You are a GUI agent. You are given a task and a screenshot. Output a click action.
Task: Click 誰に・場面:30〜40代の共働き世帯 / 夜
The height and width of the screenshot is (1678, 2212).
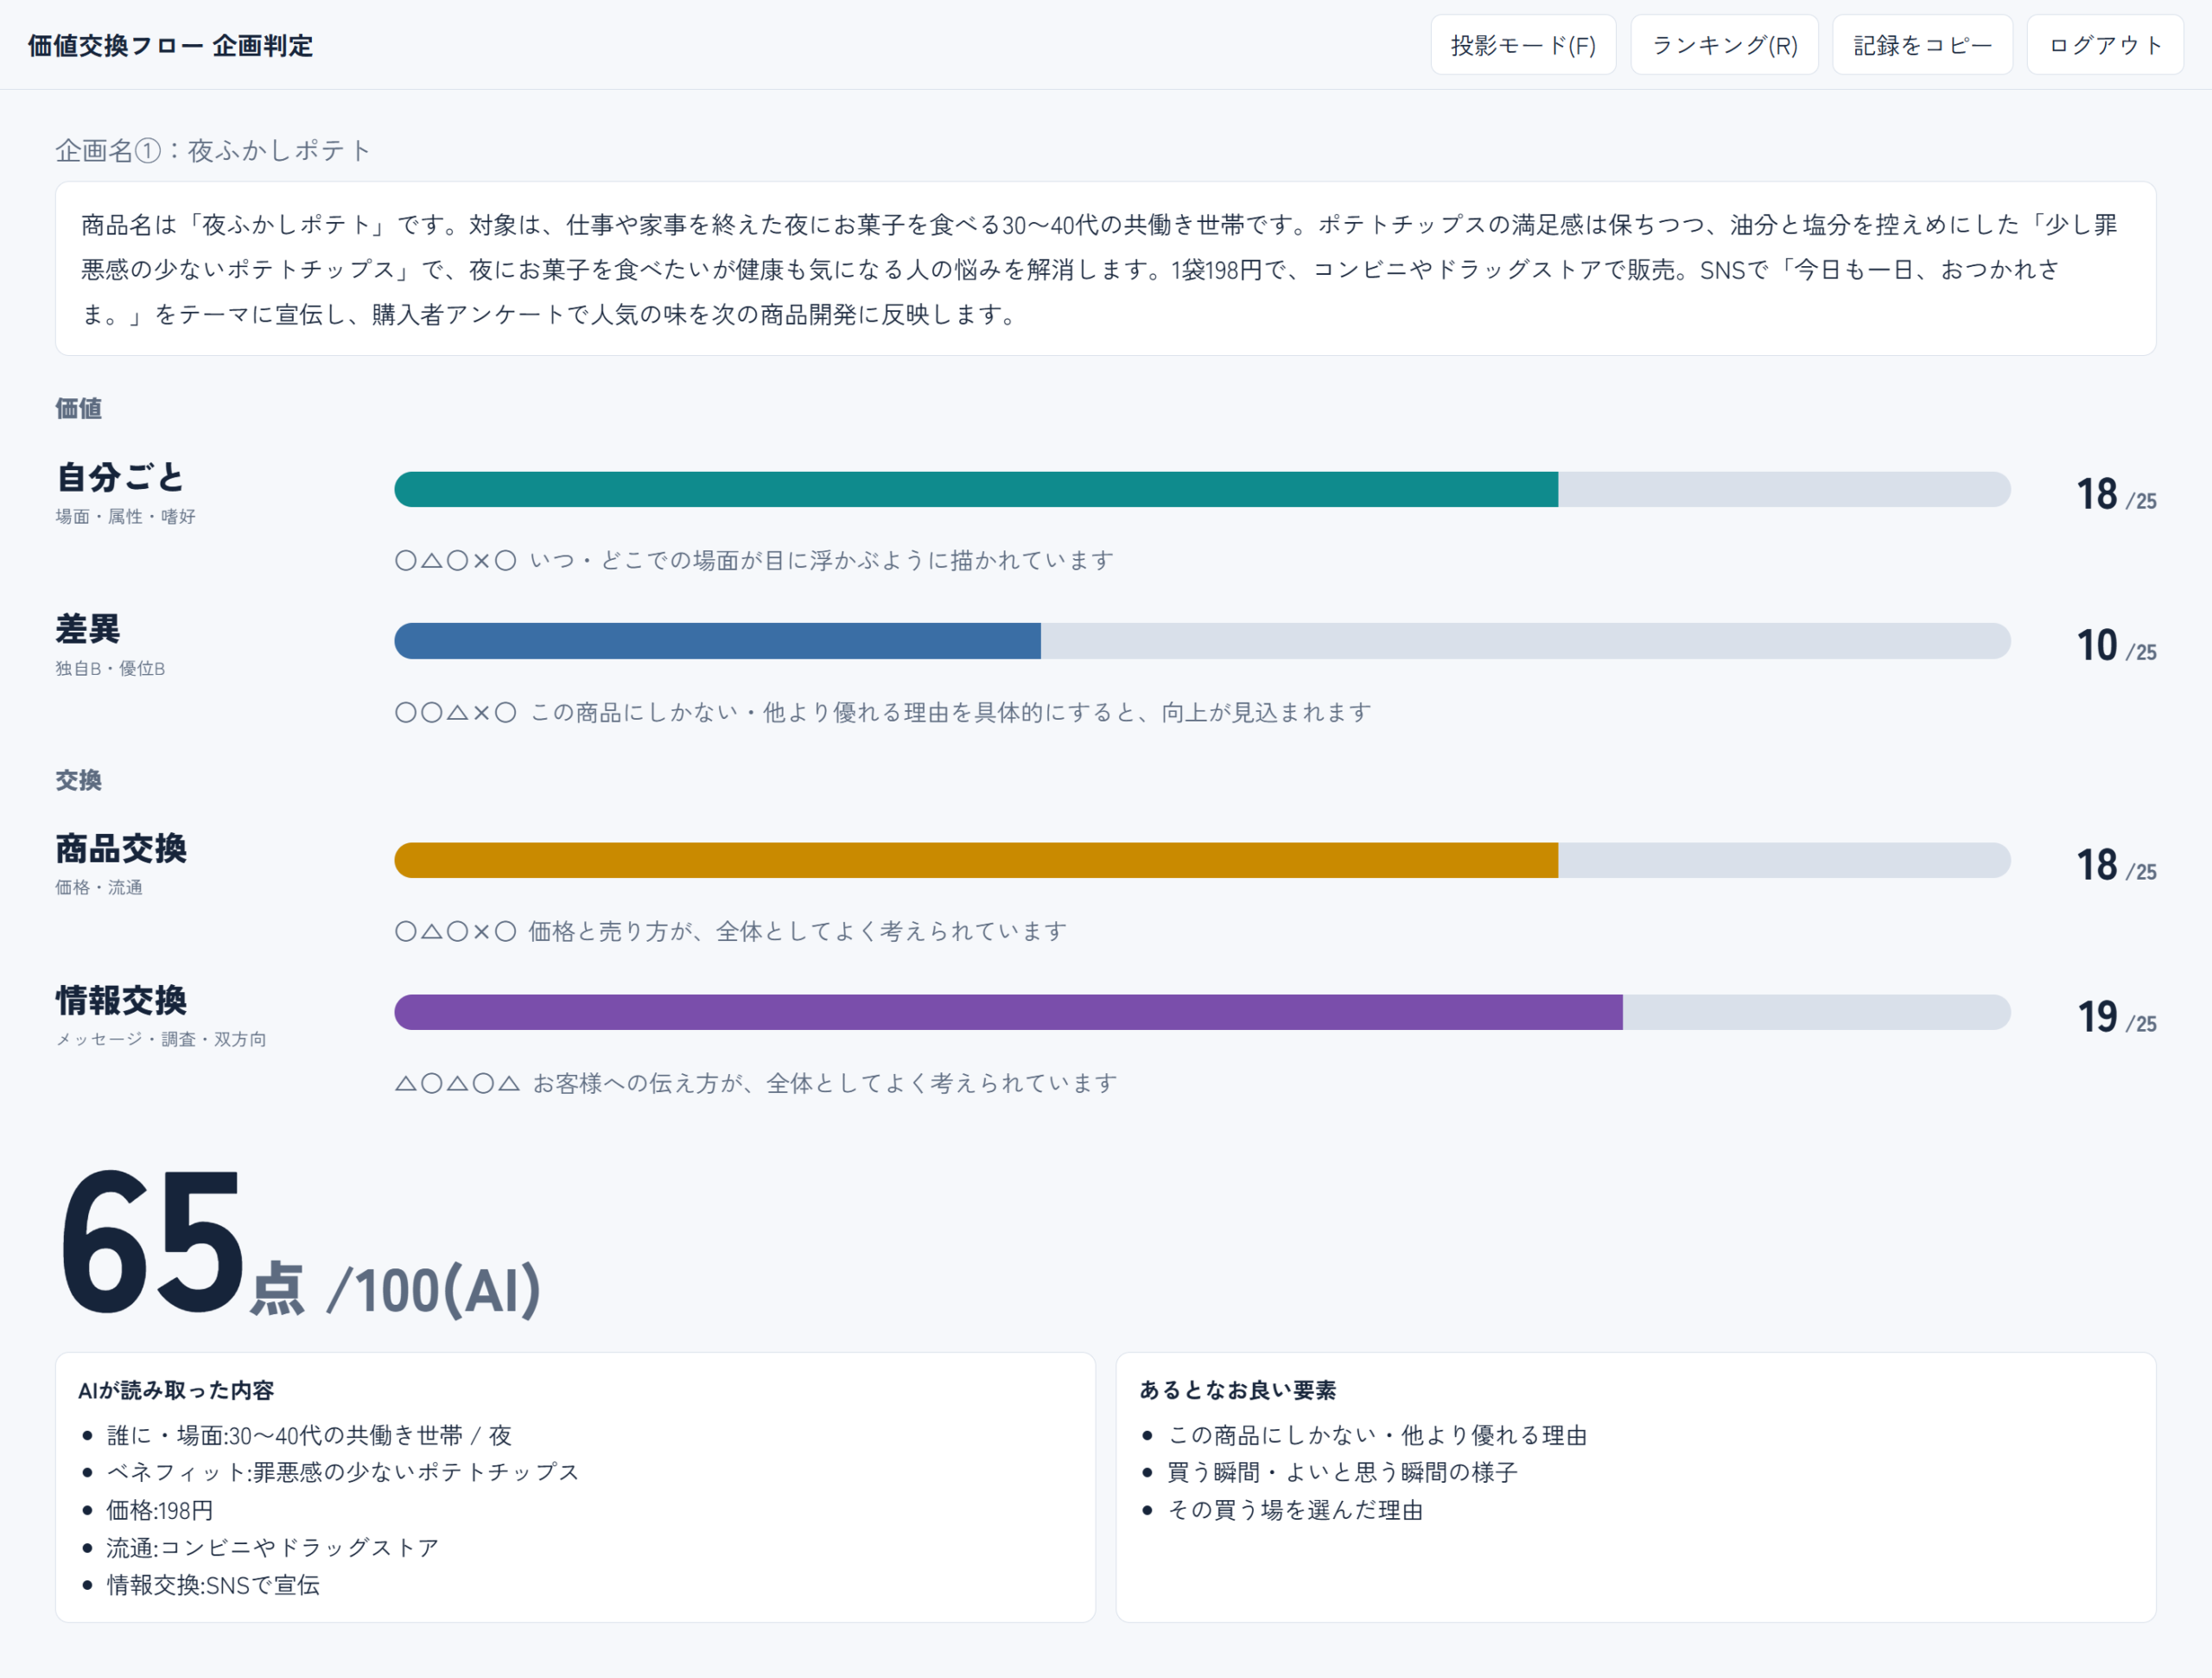pyautogui.click(x=309, y=1436)
